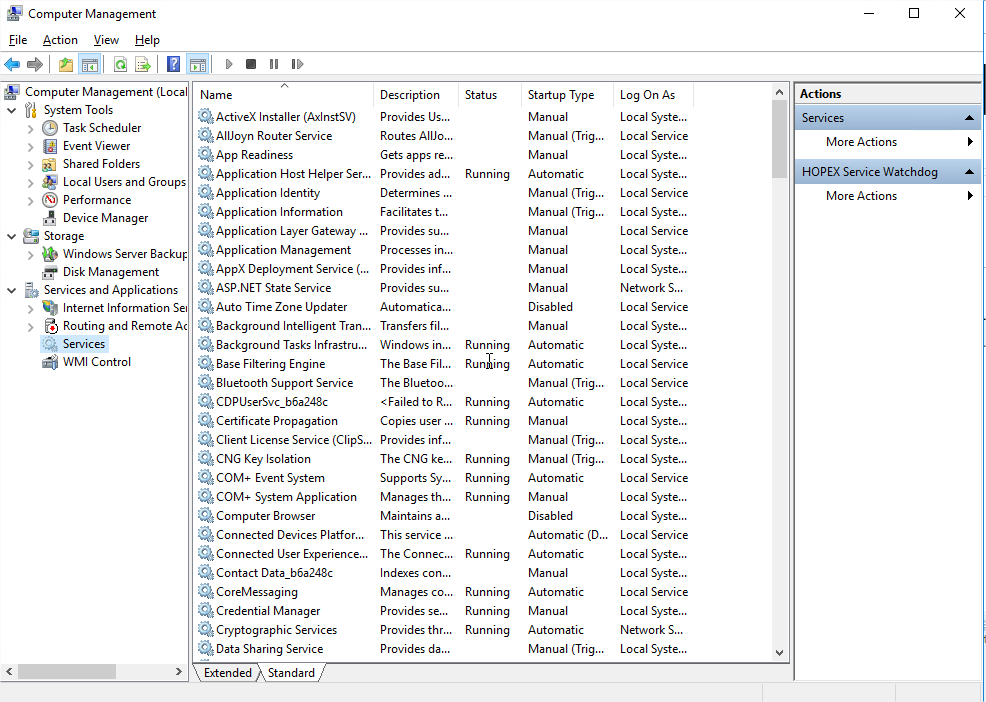Click the Back arrow in the toolbar
This screenshot has width=986, height=702.
pos(12,65)
